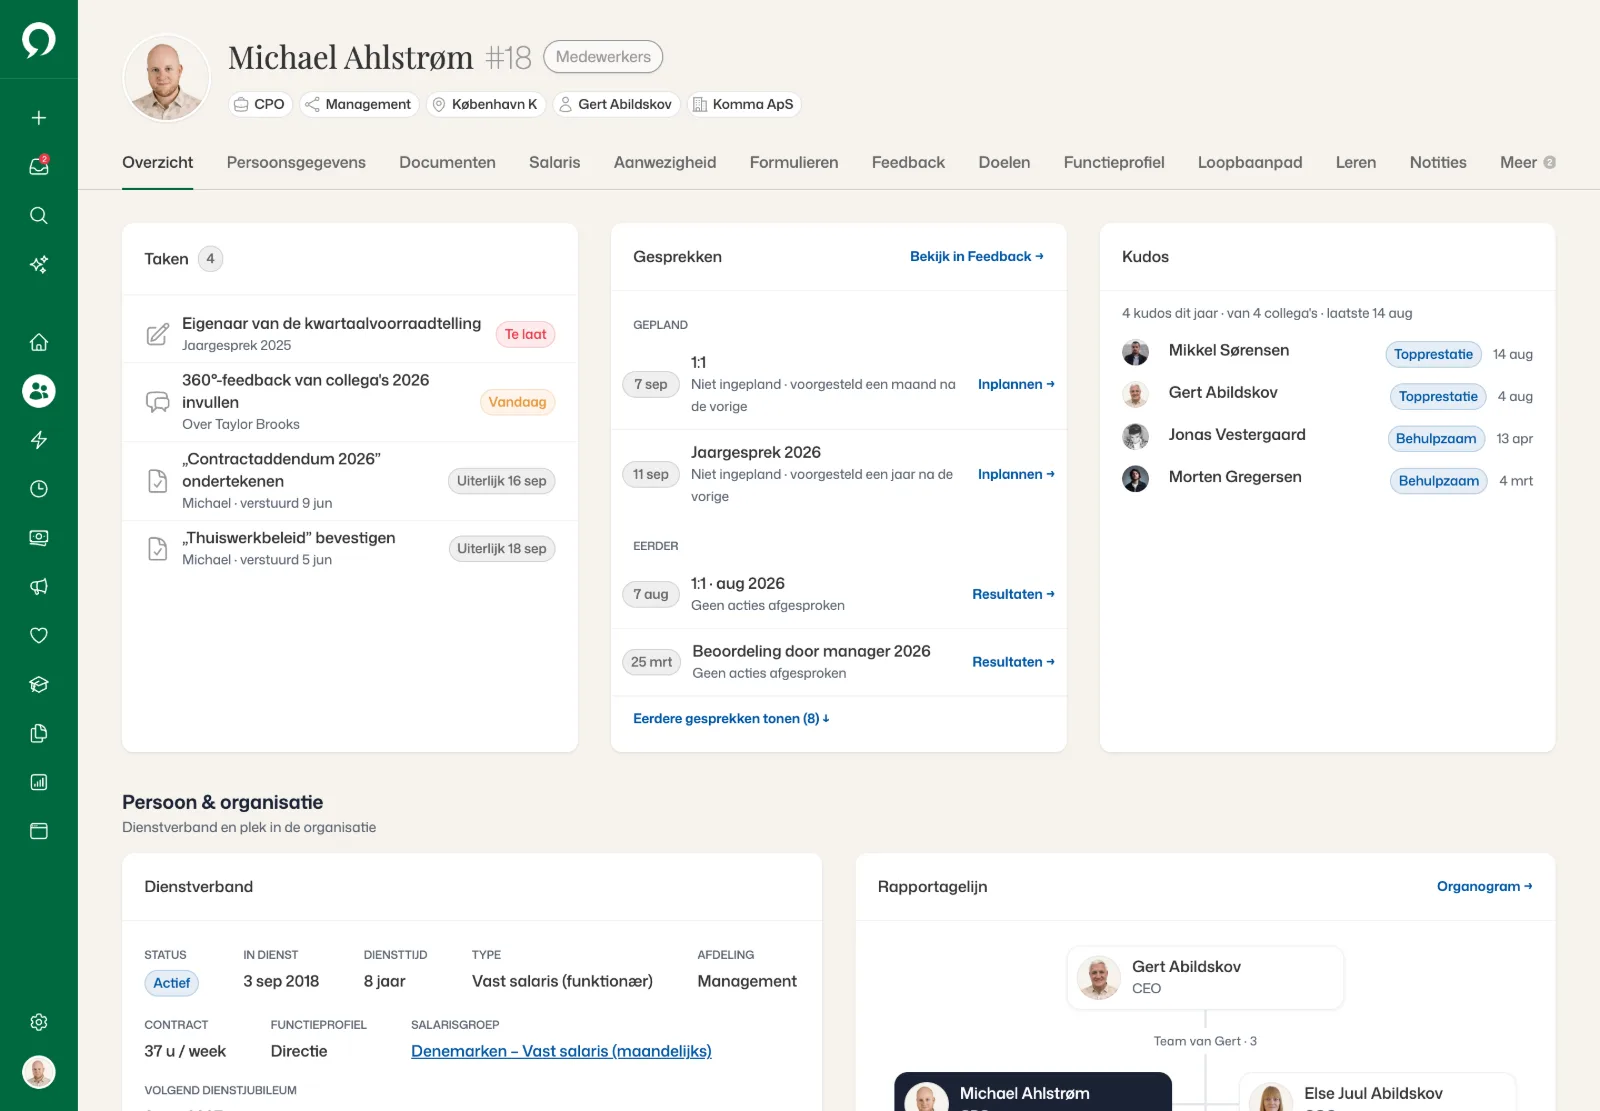Switch to the Persoonsgegevens tab
This screenshot has width=1600, height=1111.
click(296, 162)
